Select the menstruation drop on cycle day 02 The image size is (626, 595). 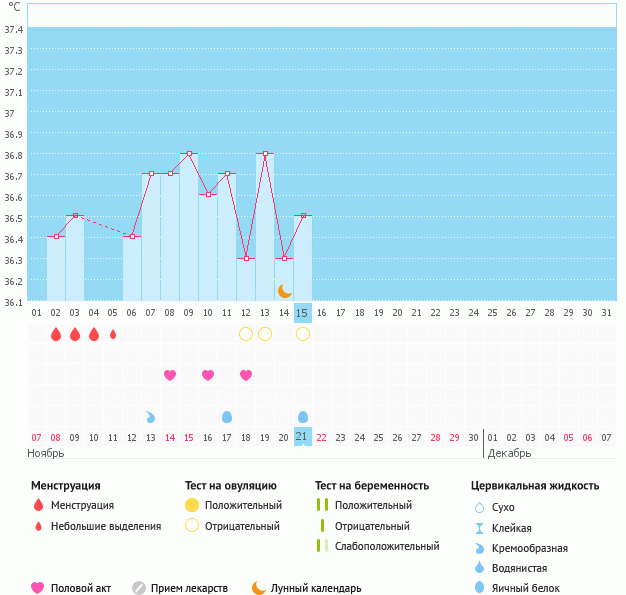(x=56, y=334)
